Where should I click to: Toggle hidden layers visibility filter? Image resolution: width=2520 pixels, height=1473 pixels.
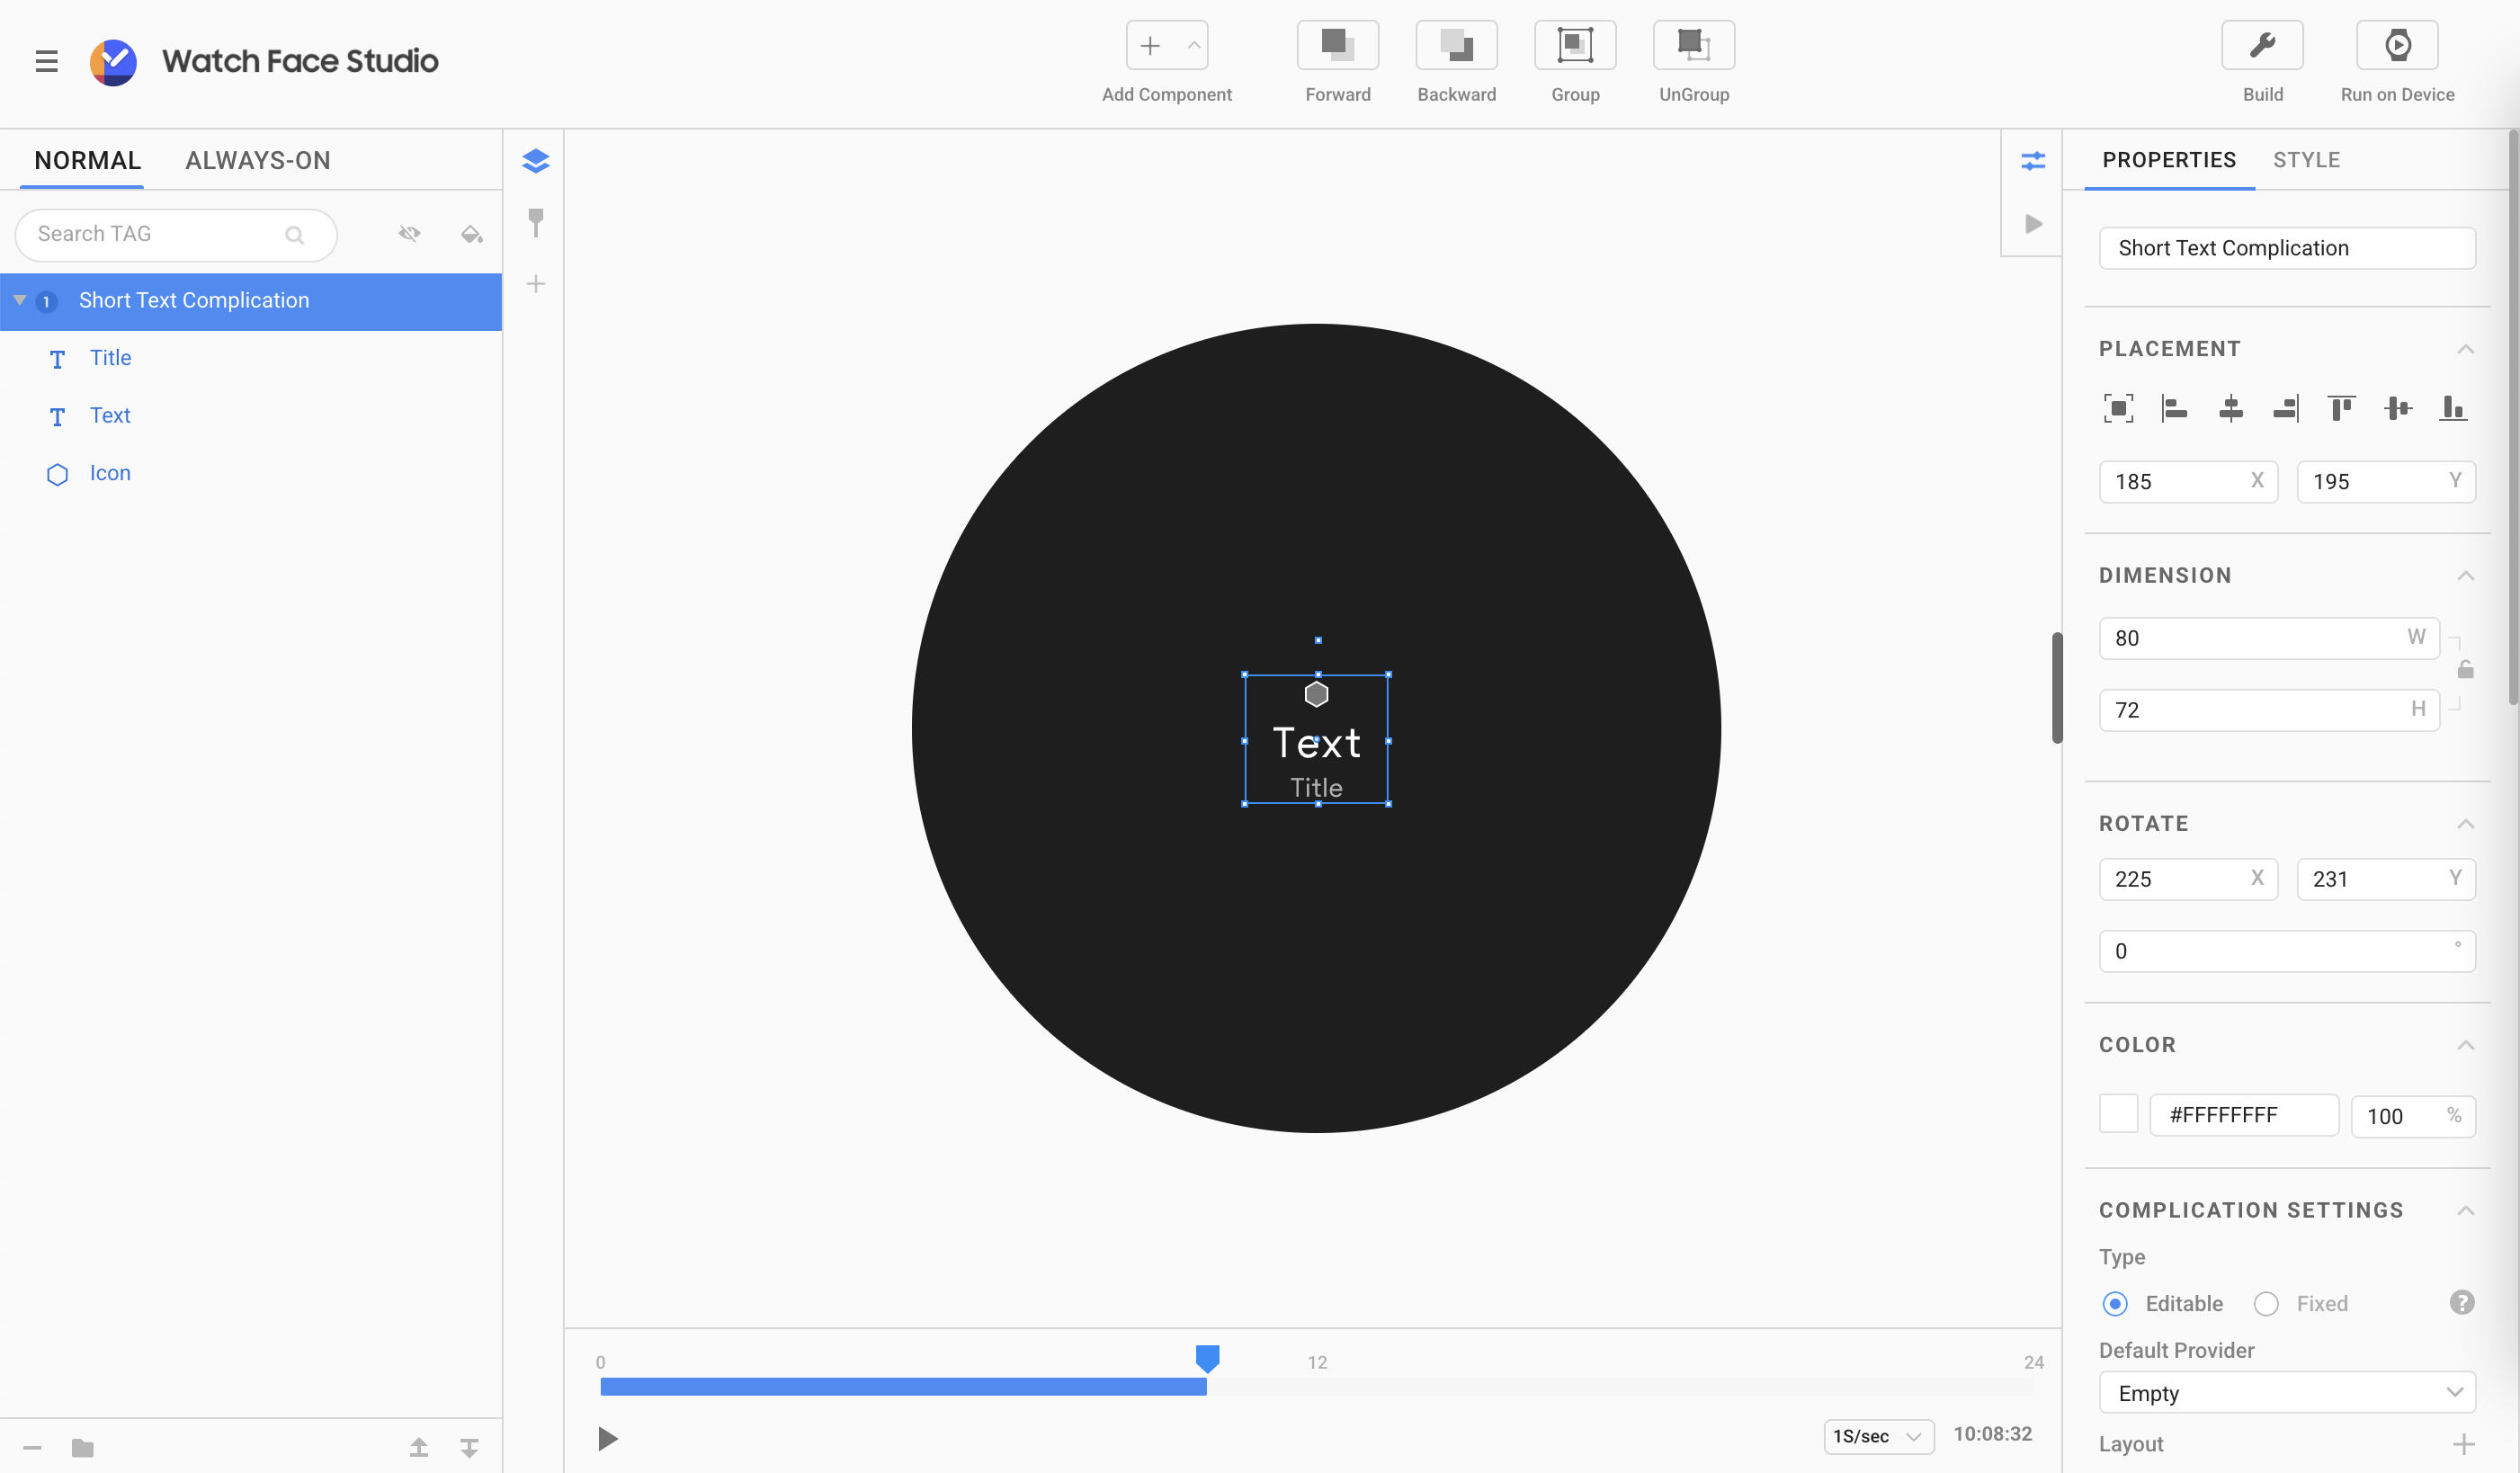tap(409, 234)
